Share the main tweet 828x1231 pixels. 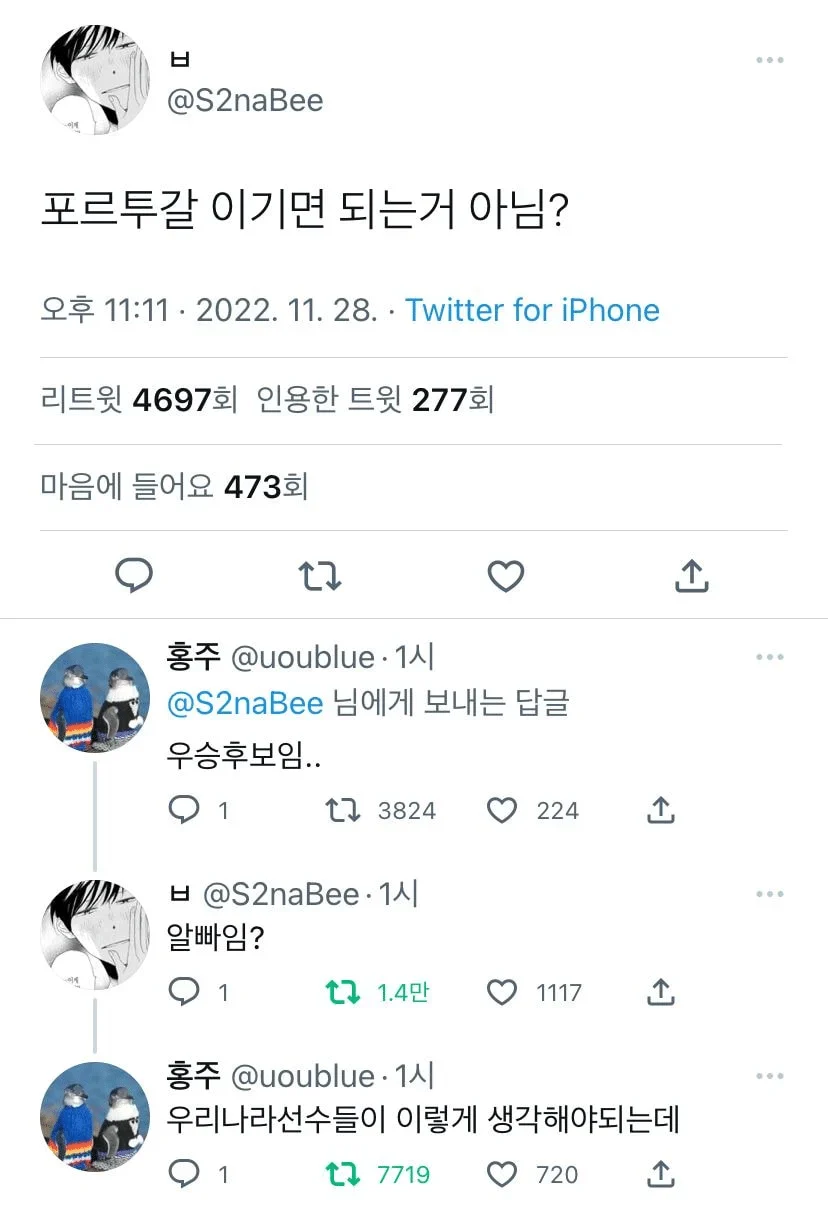pyautogui.click(x=691, y=575)
